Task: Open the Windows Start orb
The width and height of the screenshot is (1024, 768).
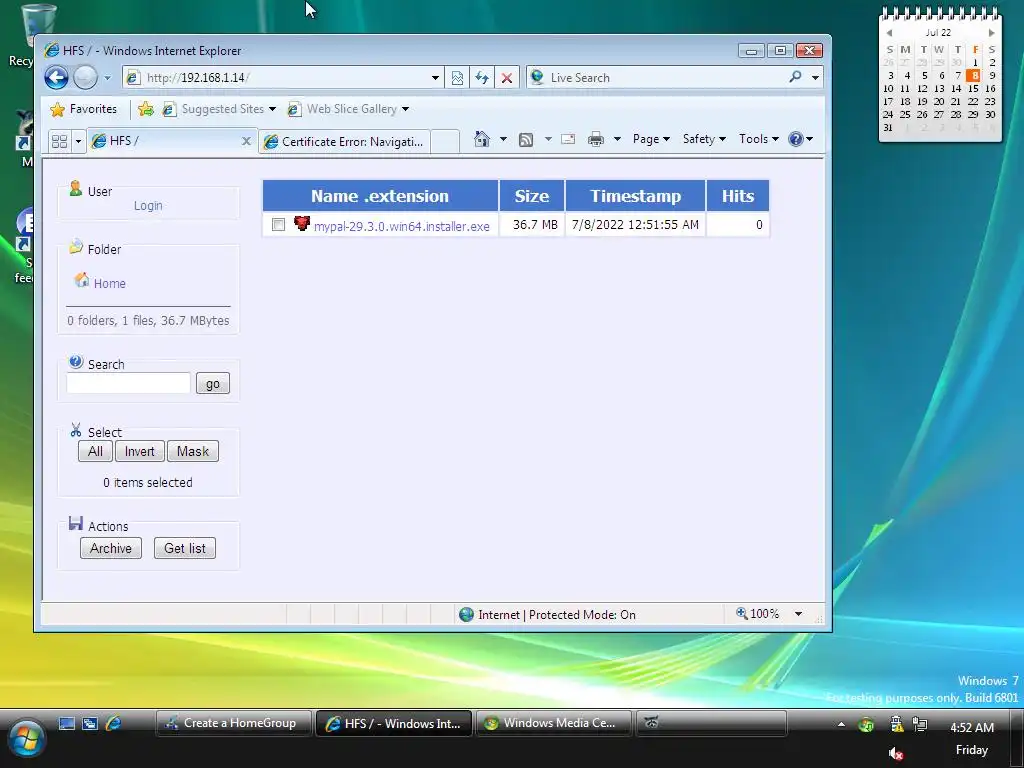Action: point(26,740)
